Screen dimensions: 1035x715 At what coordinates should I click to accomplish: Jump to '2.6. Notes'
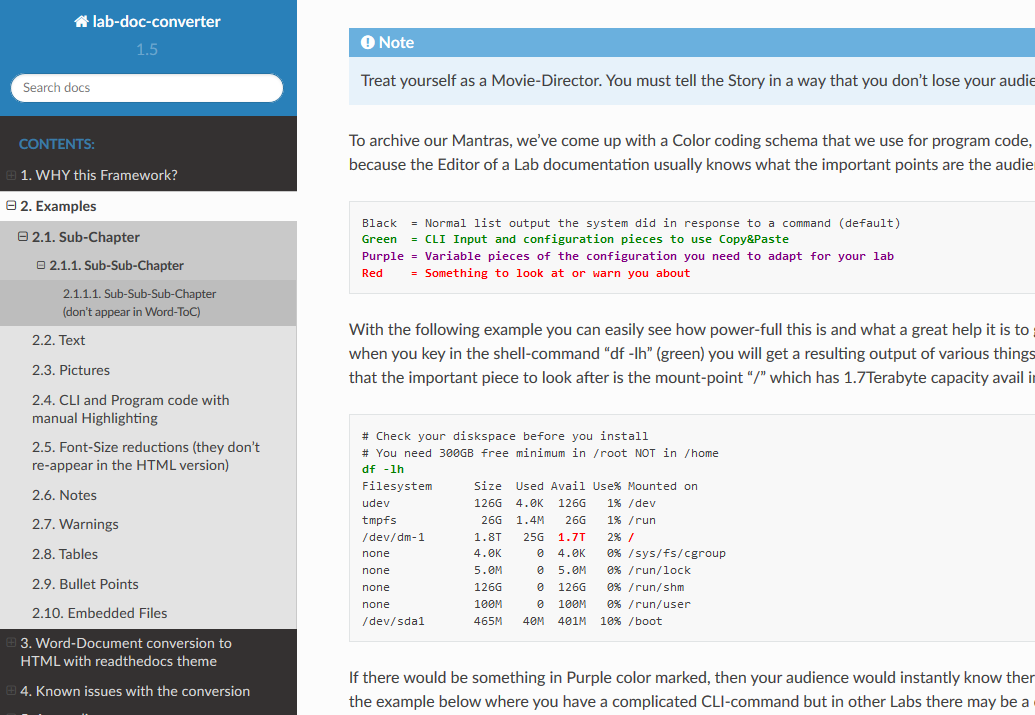(x=65, y=495)
